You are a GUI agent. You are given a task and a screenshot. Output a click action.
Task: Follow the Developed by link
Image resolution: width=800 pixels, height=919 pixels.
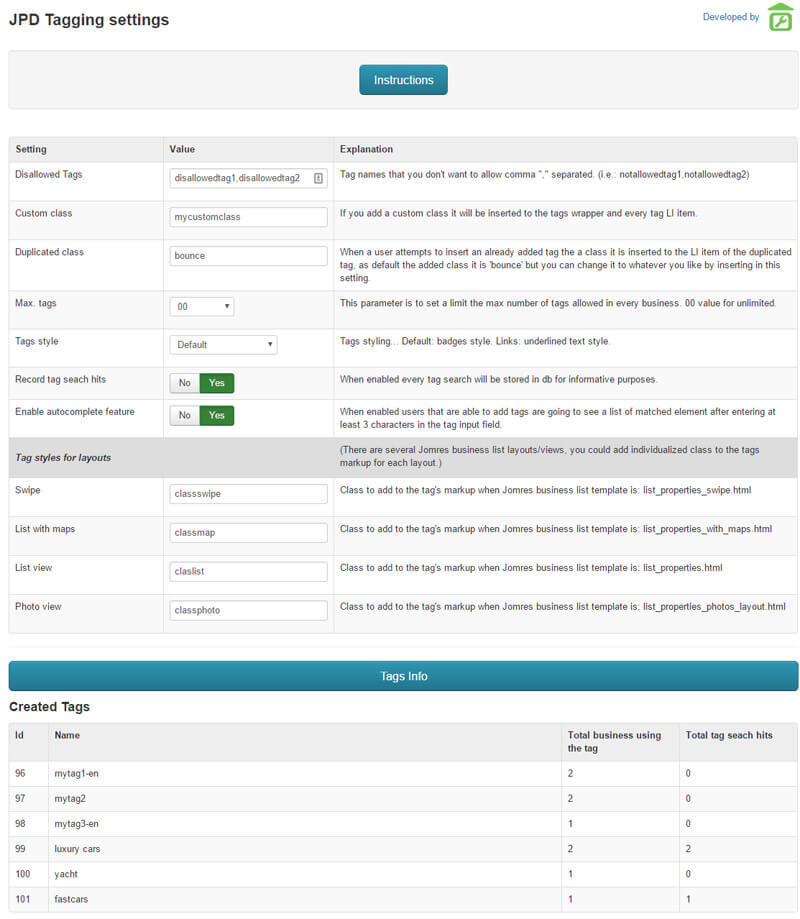coord(730,17)
